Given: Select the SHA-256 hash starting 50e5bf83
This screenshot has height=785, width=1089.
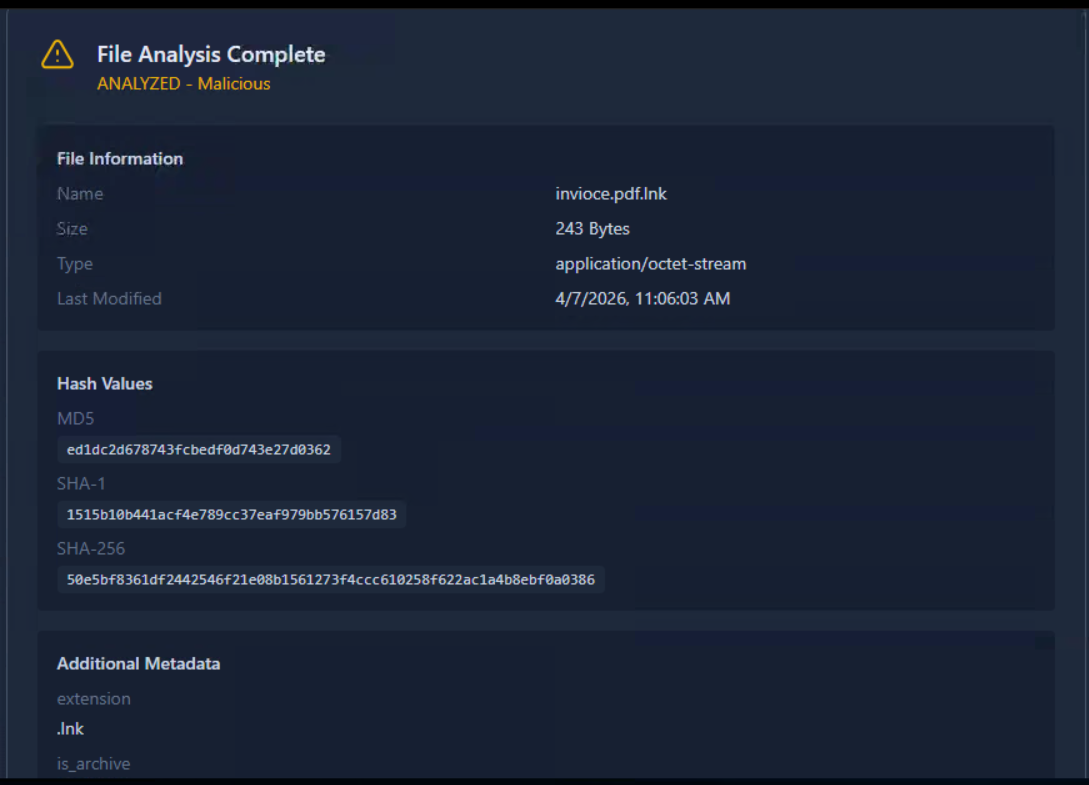Looking at the screenshot, I should coord(331,580).
